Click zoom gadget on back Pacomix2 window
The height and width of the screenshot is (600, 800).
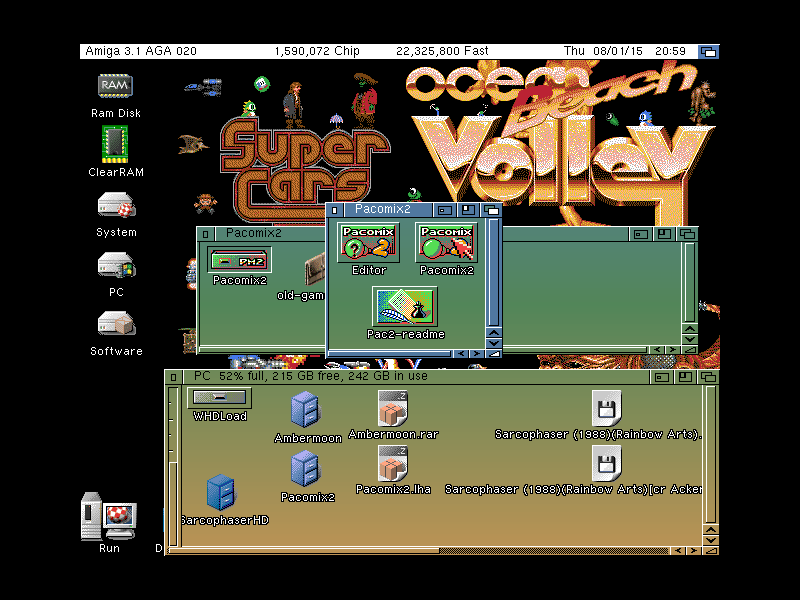click(664, 234)
